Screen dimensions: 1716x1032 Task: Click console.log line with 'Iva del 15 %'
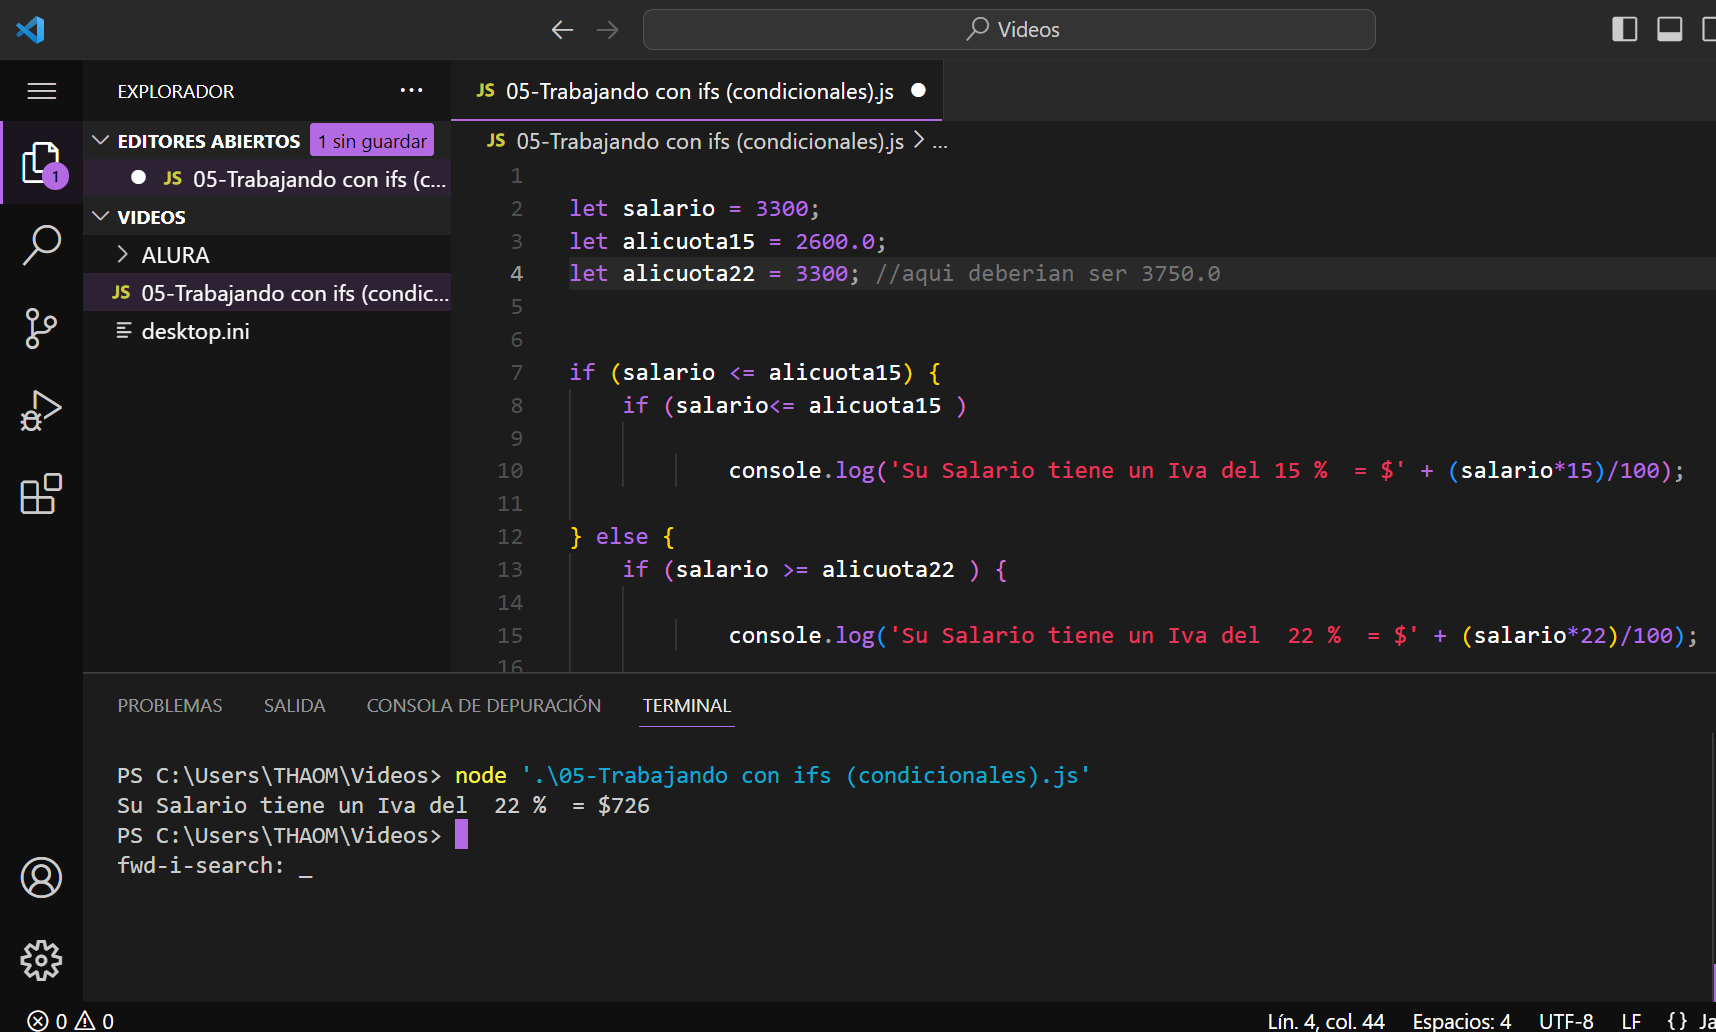coord(1206,471)
